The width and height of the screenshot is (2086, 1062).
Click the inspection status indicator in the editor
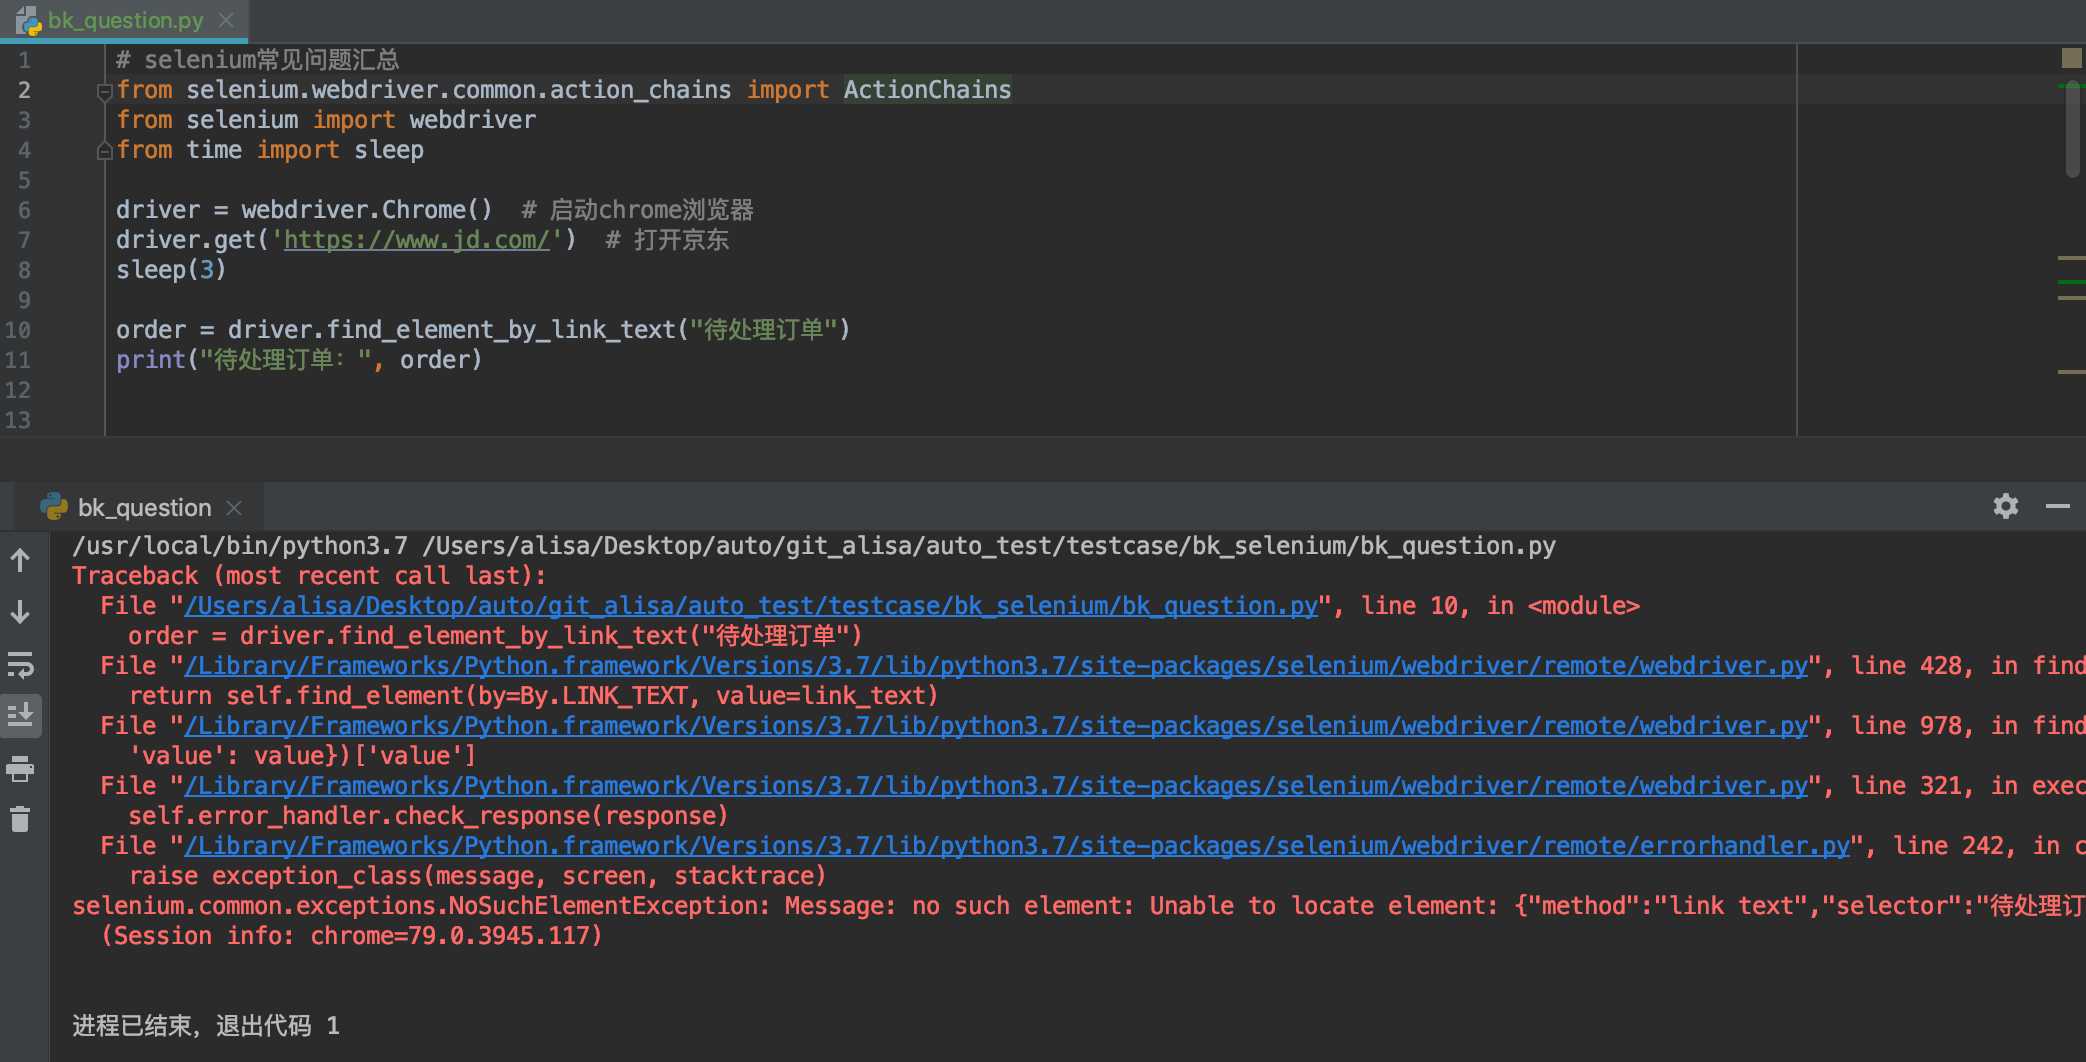point(2071,58)
